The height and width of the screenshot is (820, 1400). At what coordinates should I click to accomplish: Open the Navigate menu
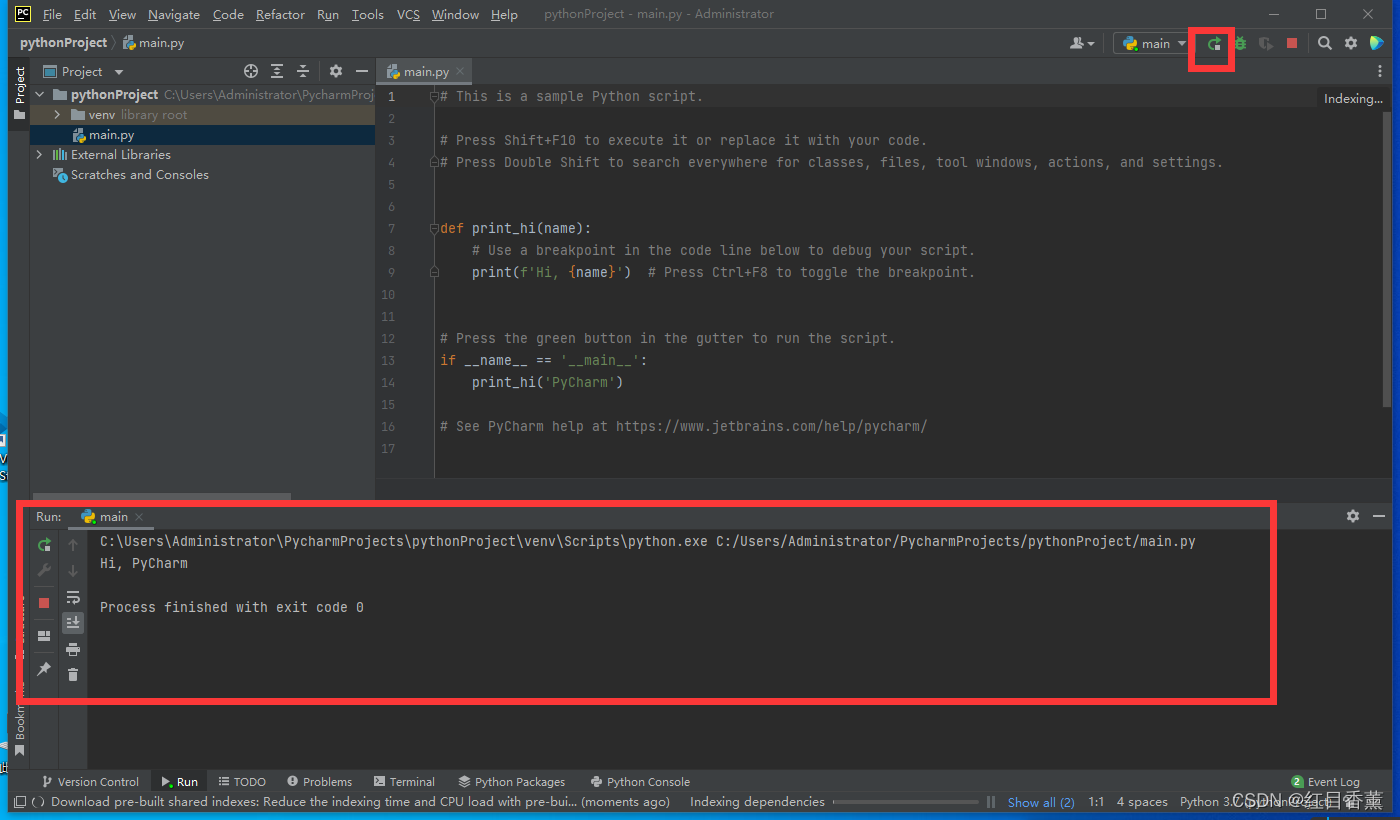174,15
